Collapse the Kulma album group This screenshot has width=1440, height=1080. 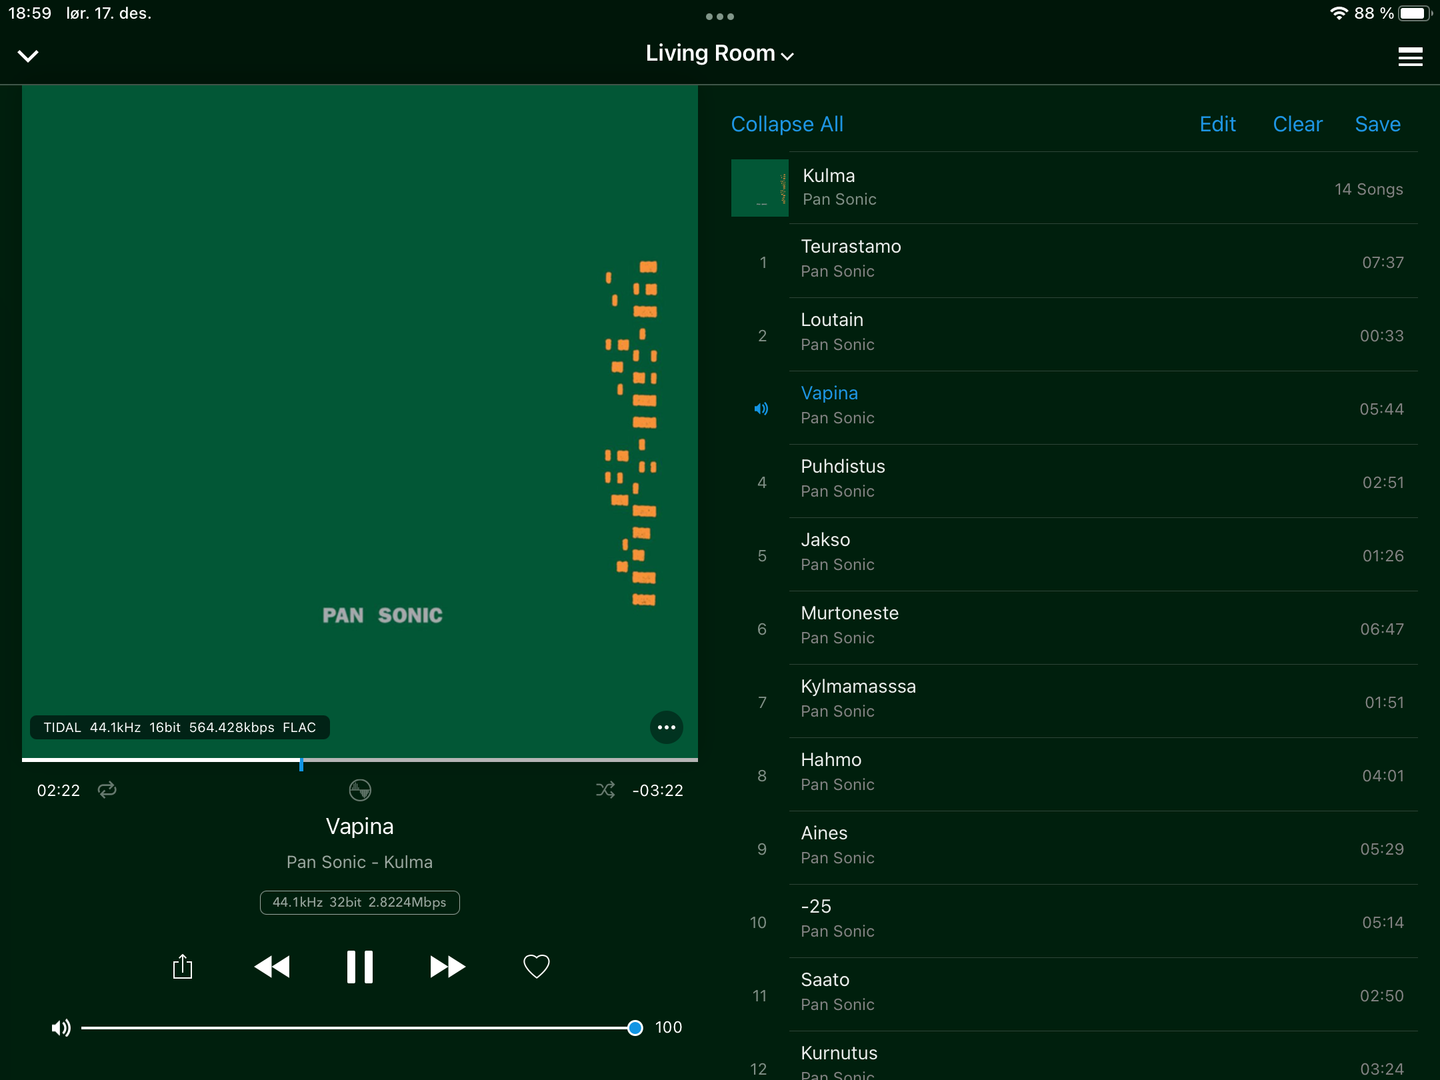pyautogui.click(x=1074, y=188)
